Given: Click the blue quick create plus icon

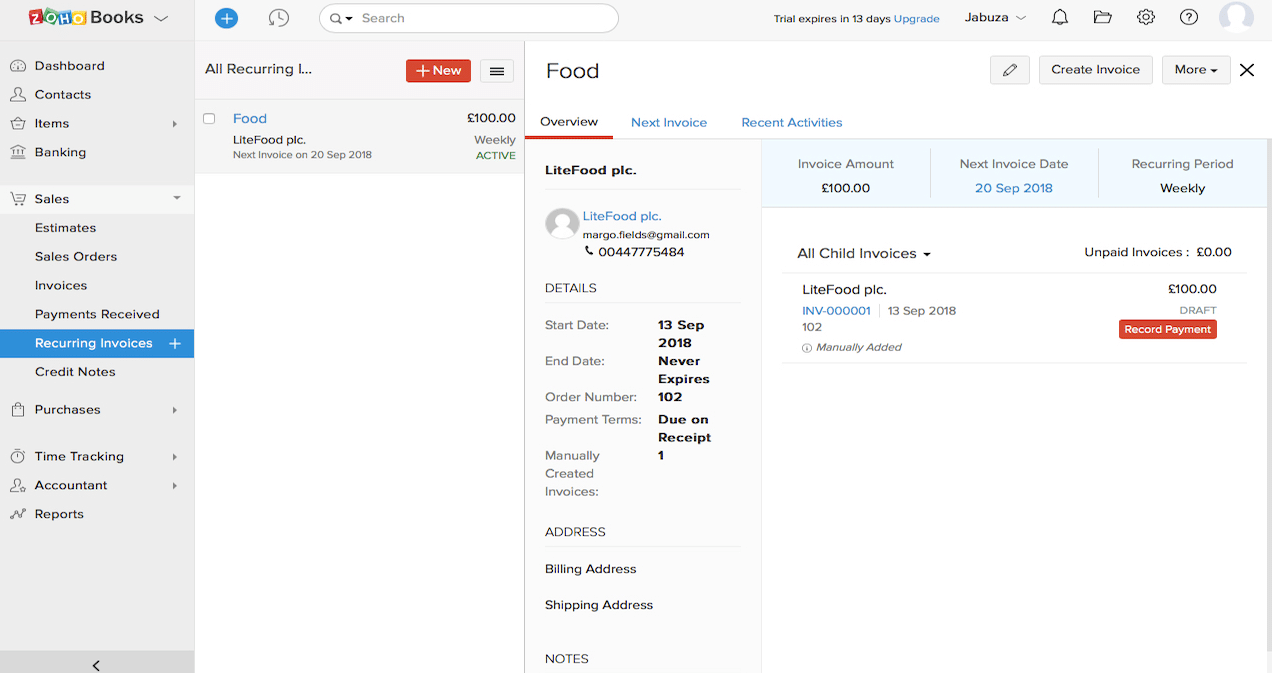Looking at the screenshot, I should pyautogui.click(x=227, y=18).
